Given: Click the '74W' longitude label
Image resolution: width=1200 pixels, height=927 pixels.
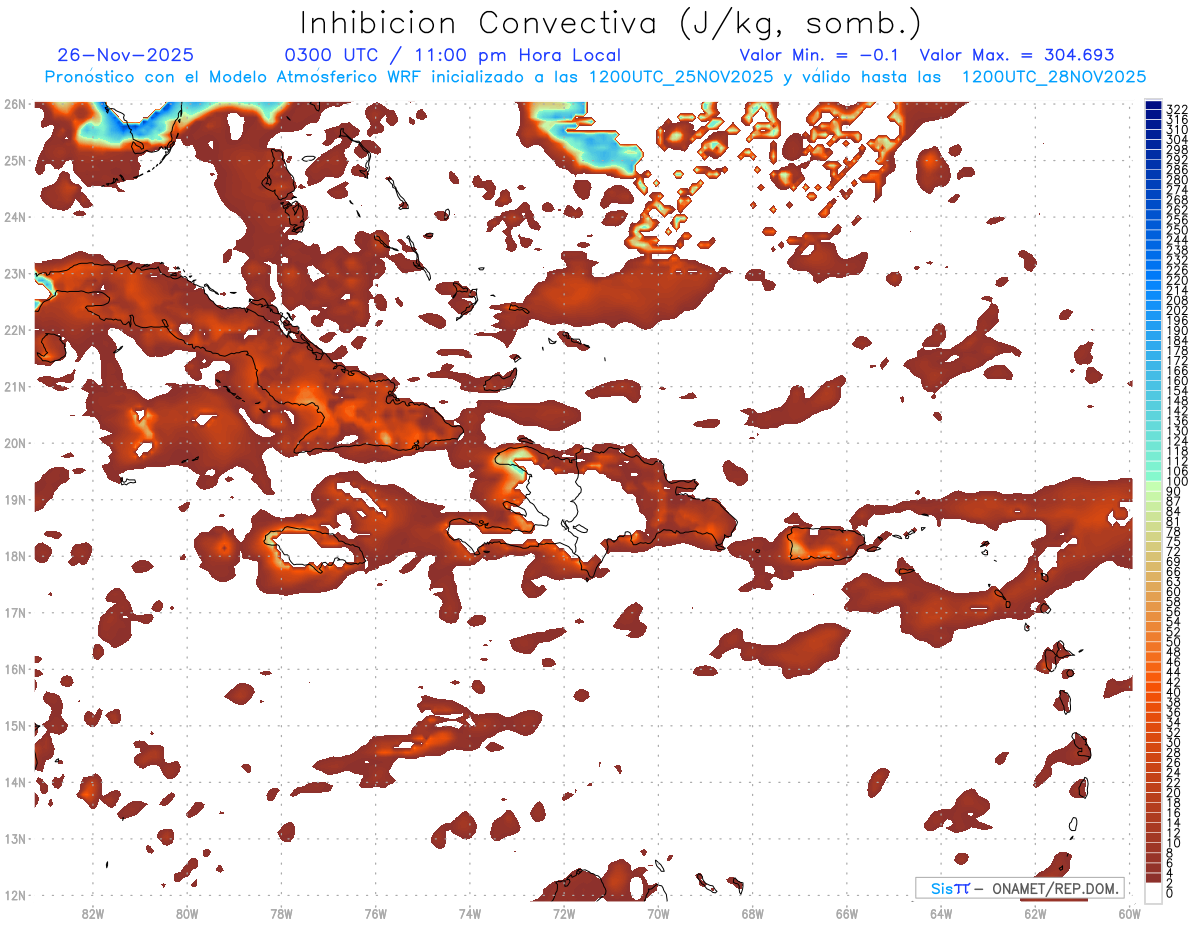Looking at the screenshot, I should tap(470, 913).
